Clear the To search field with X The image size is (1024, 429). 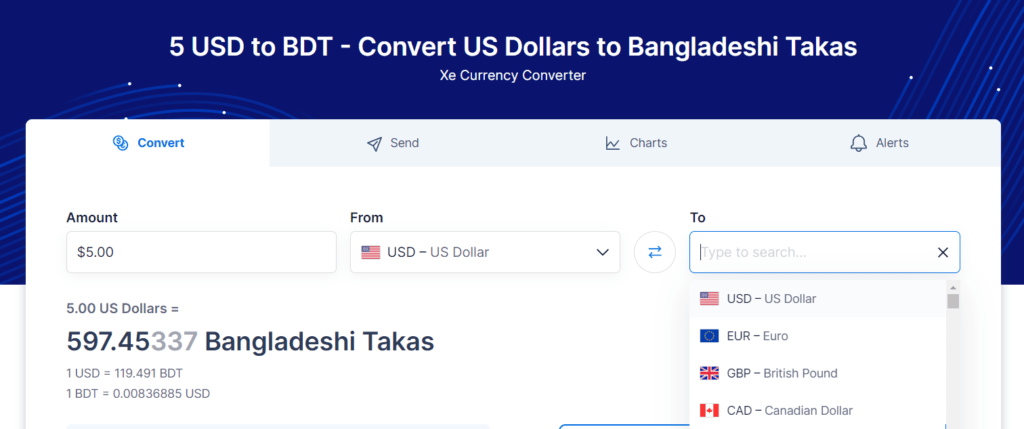[x=942, y=252]
